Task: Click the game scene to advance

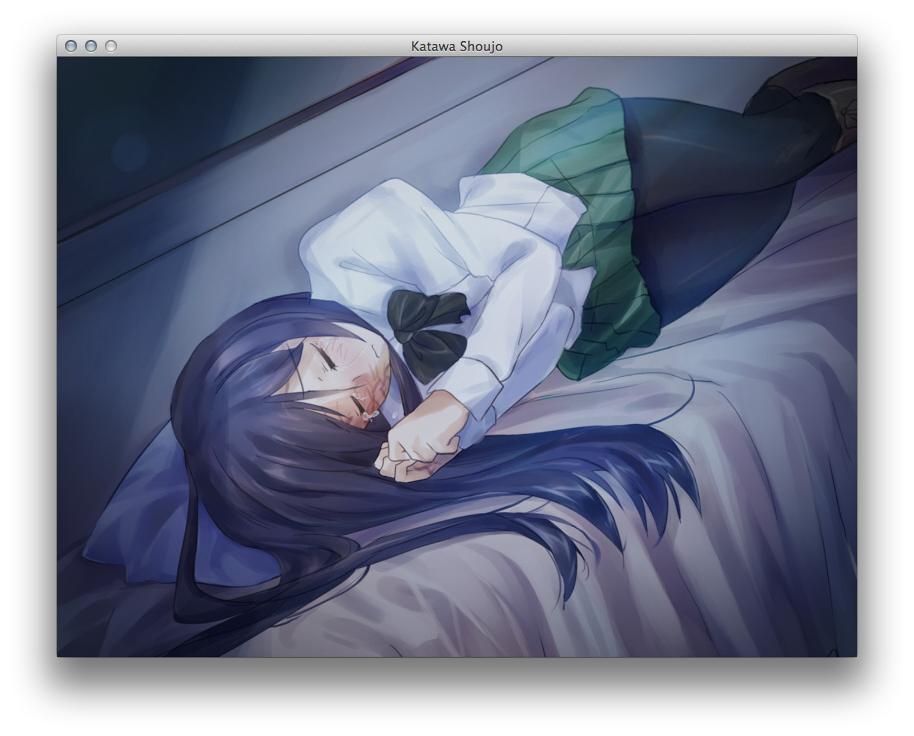Action: [456, 357]
